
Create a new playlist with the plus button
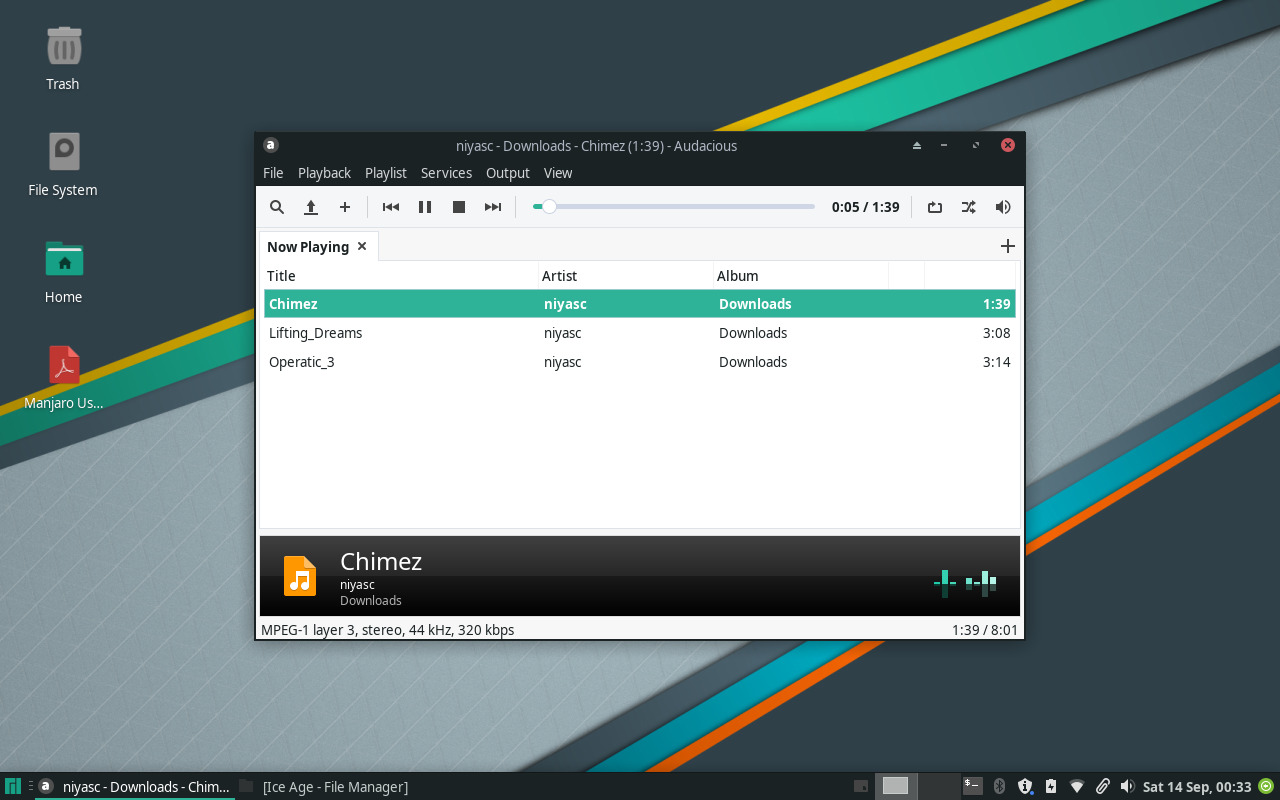point(1007,246)
